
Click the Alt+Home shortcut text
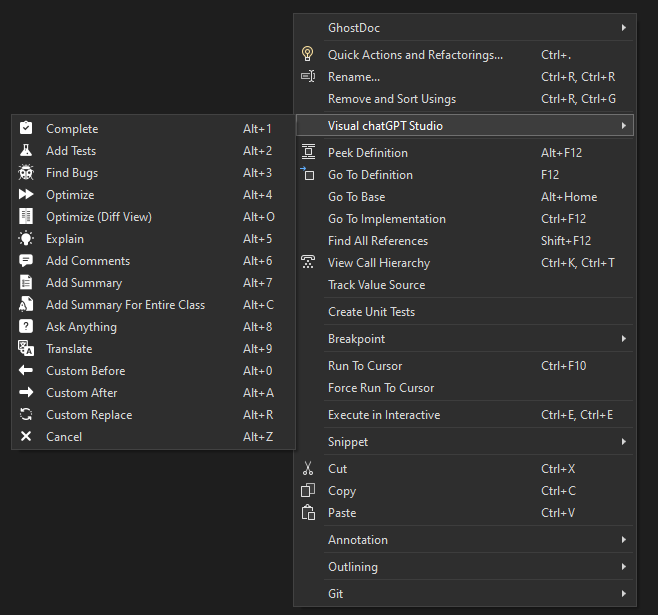(569, 197)
